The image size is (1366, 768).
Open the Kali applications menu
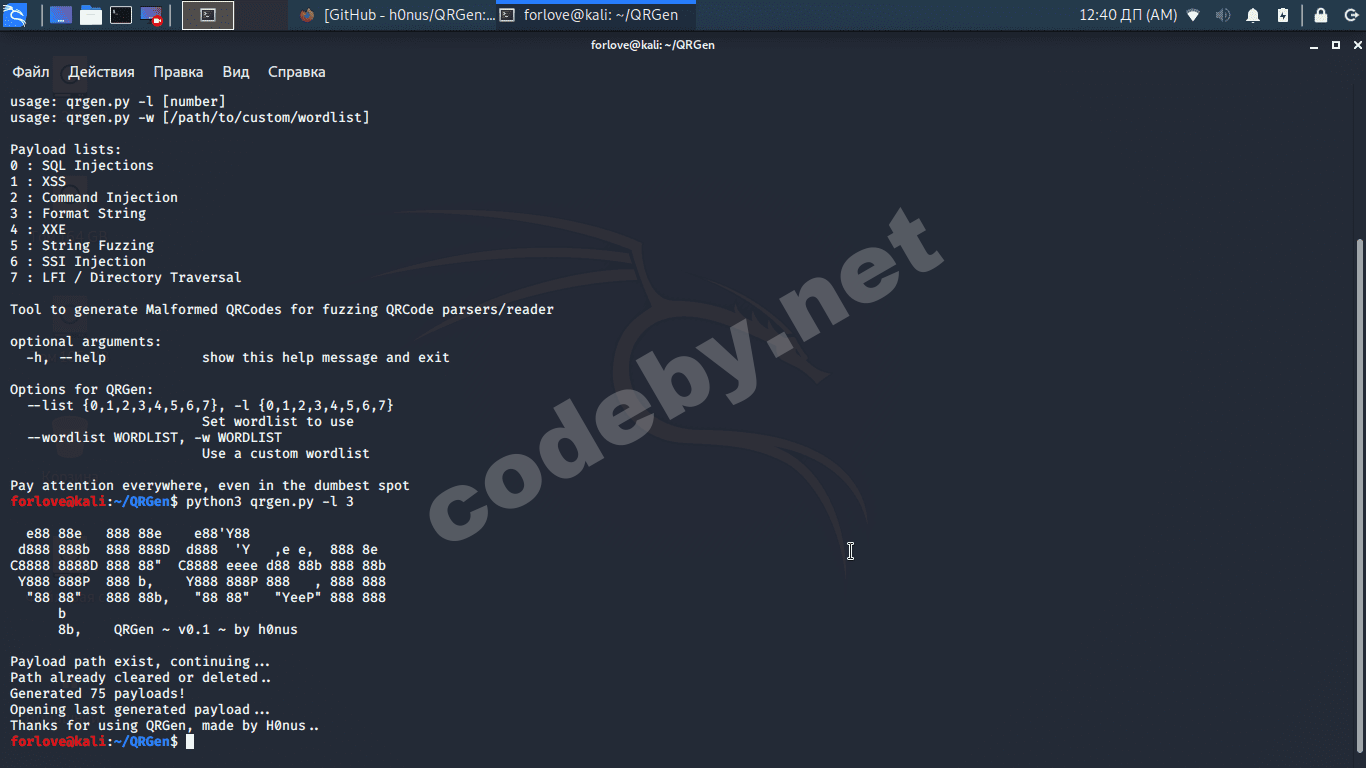click(15, 15)
